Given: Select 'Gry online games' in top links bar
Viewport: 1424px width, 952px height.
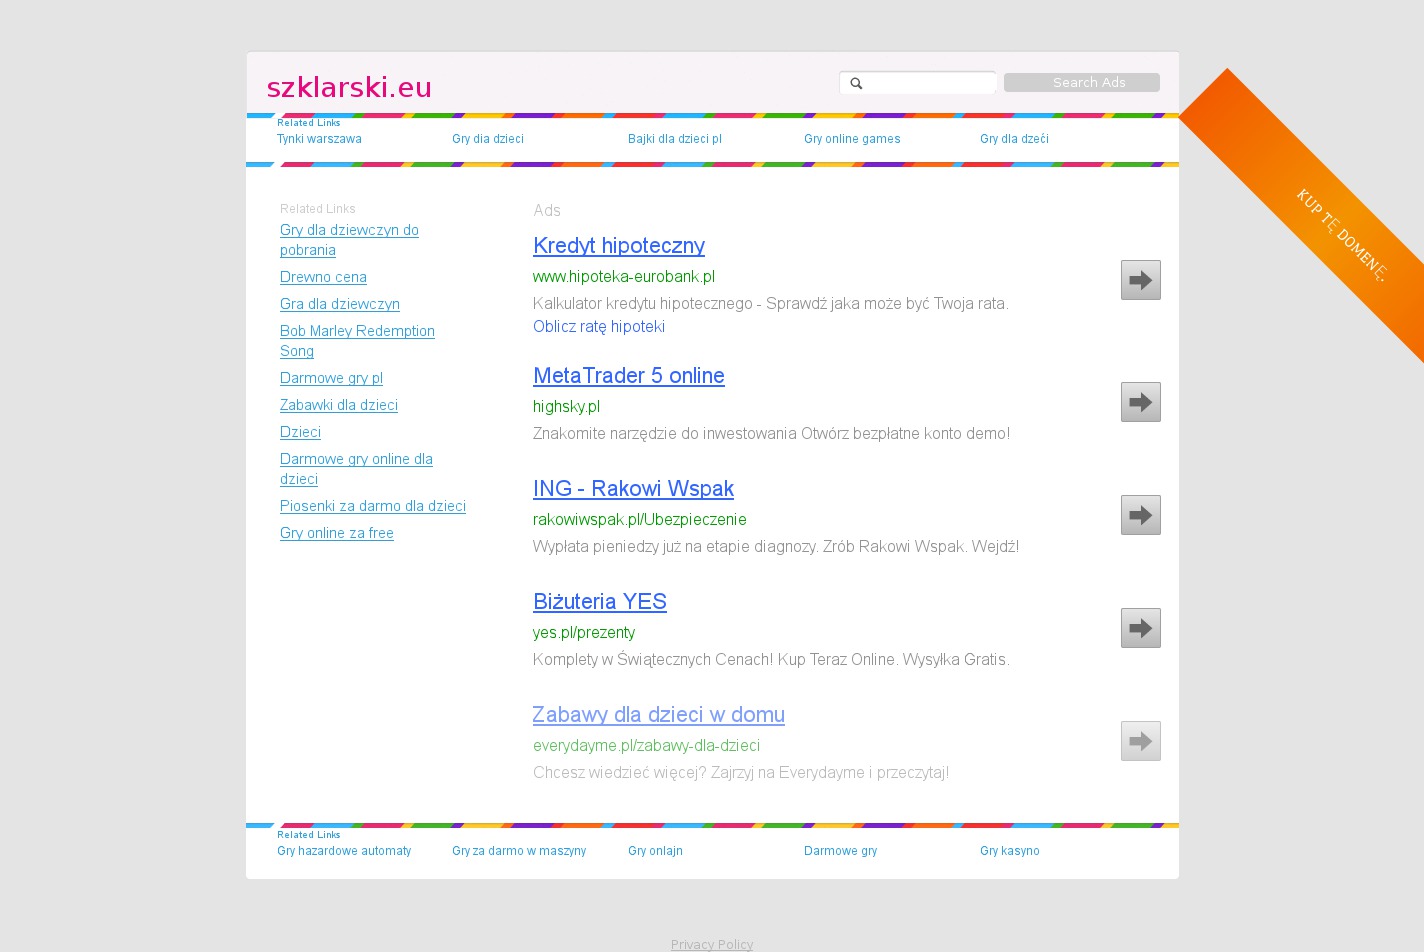Looking at the screenshot, I should (x=851, y=139).
